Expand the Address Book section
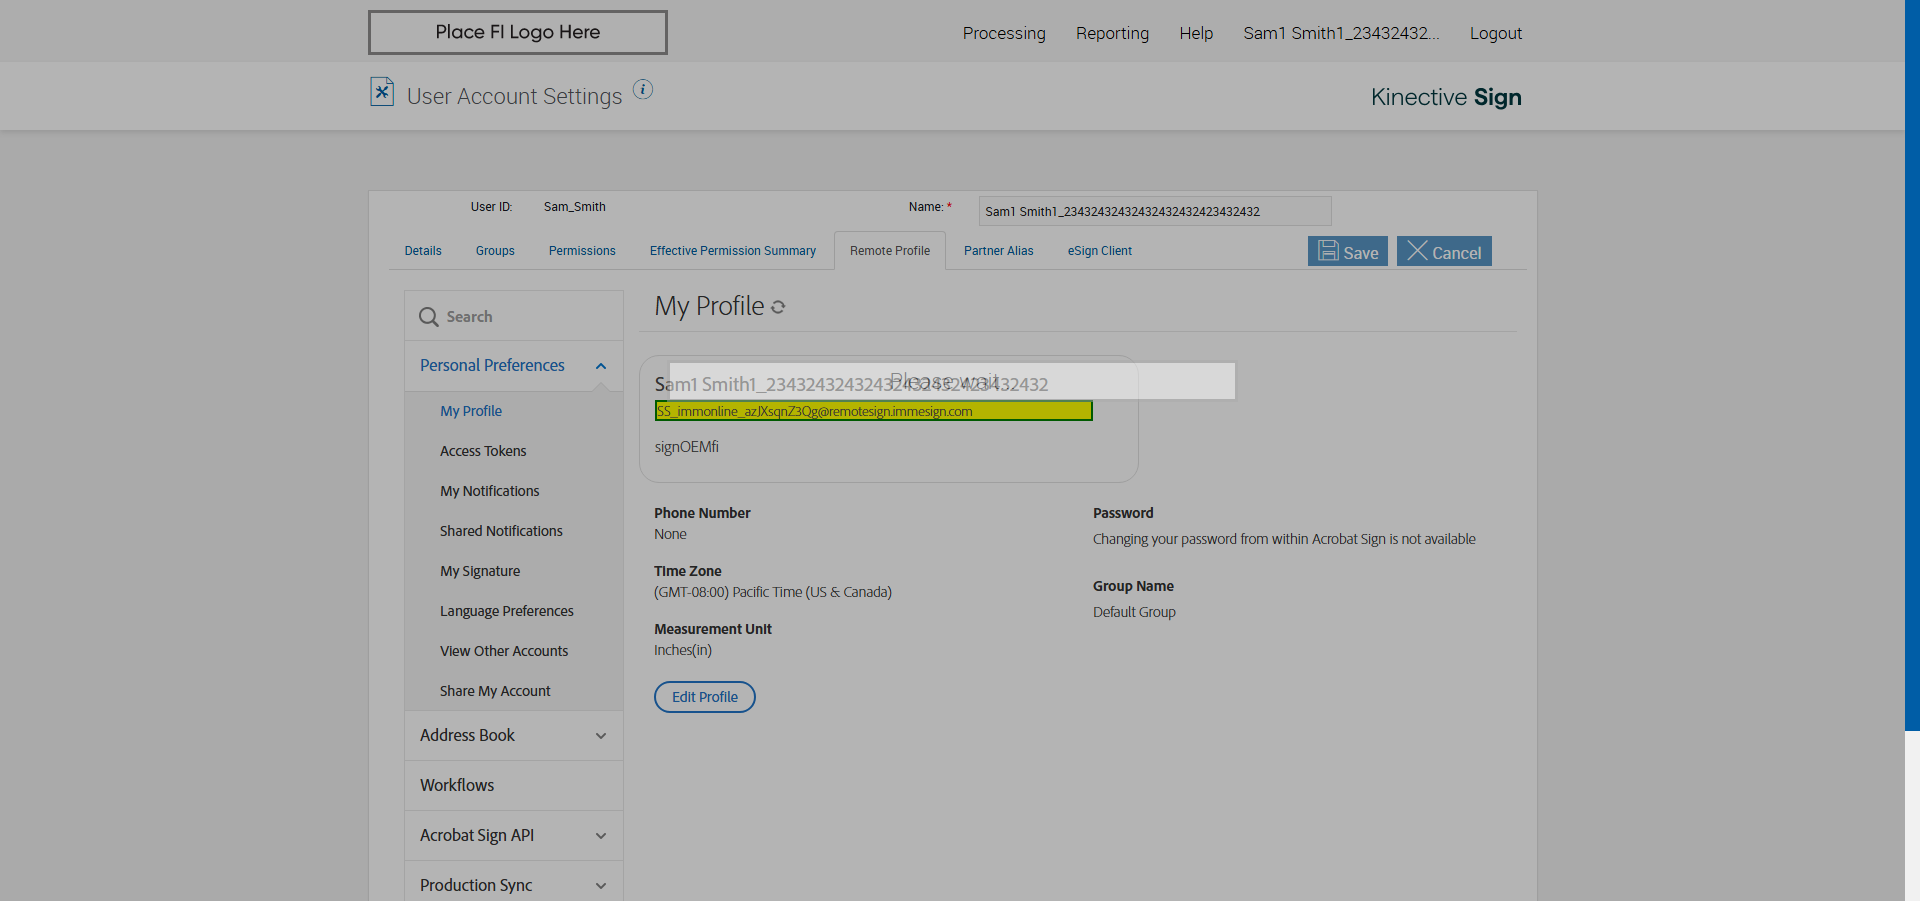This screenshot has width=1920, height=901. [601, 736]
